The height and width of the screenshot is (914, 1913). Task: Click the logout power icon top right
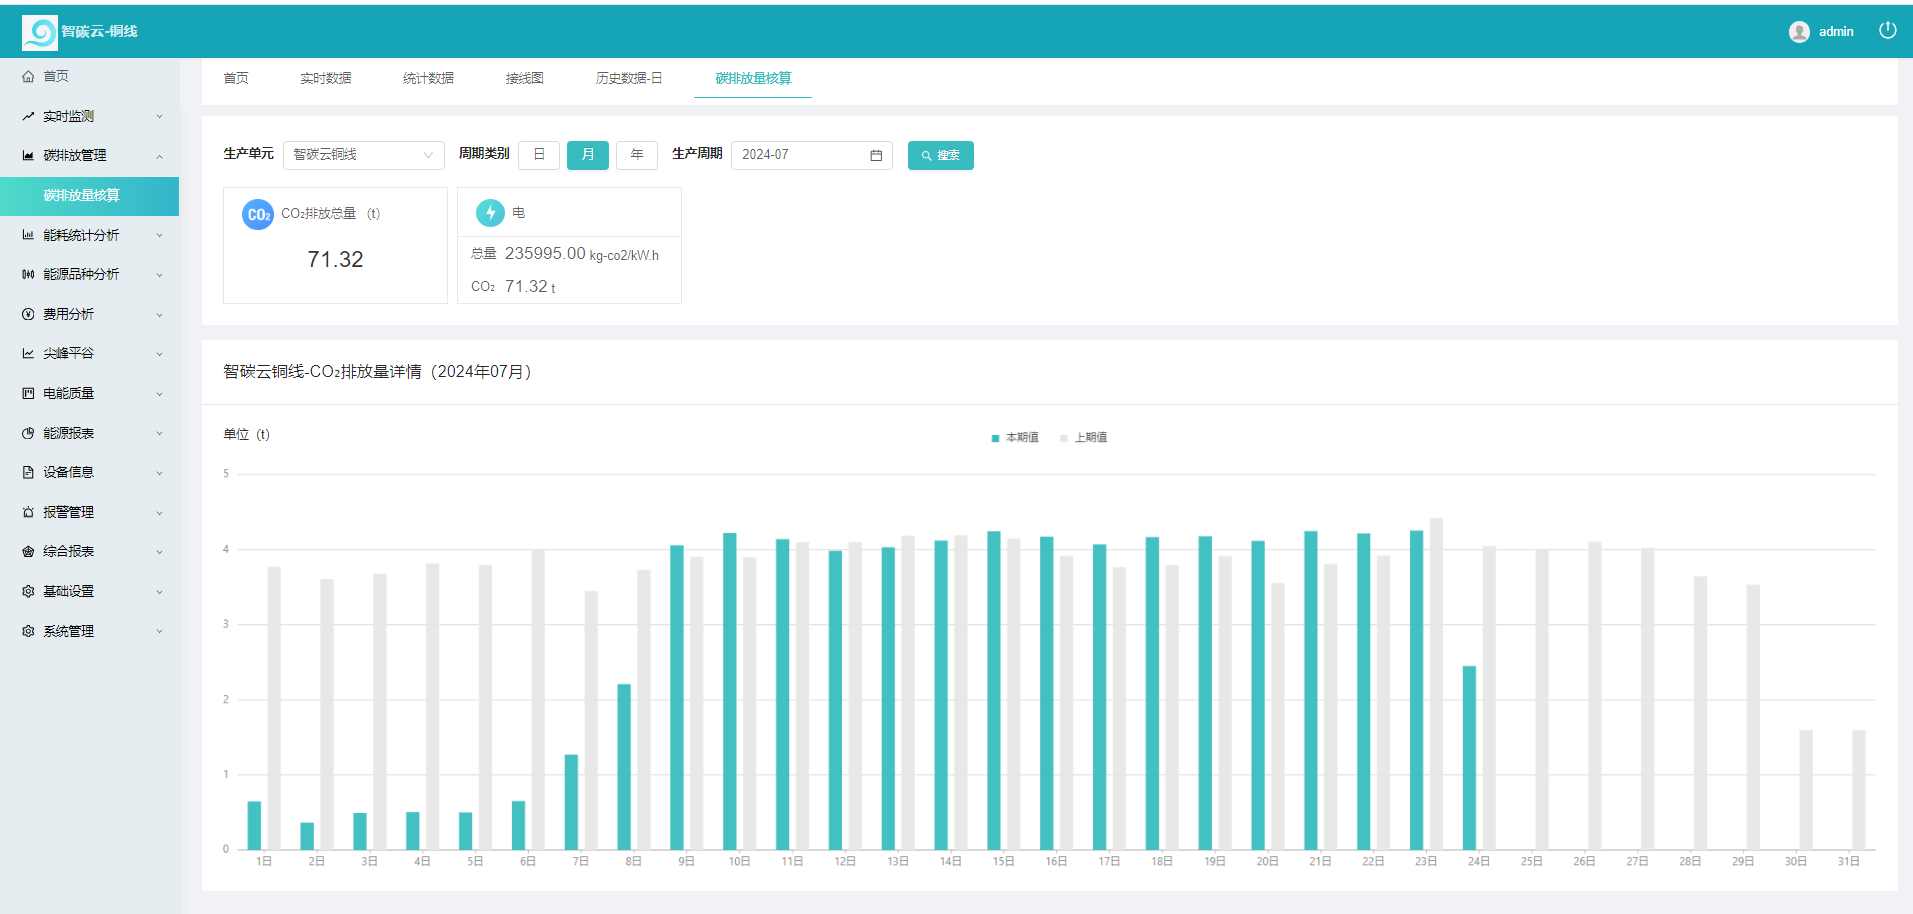[x=1888, y=30]
